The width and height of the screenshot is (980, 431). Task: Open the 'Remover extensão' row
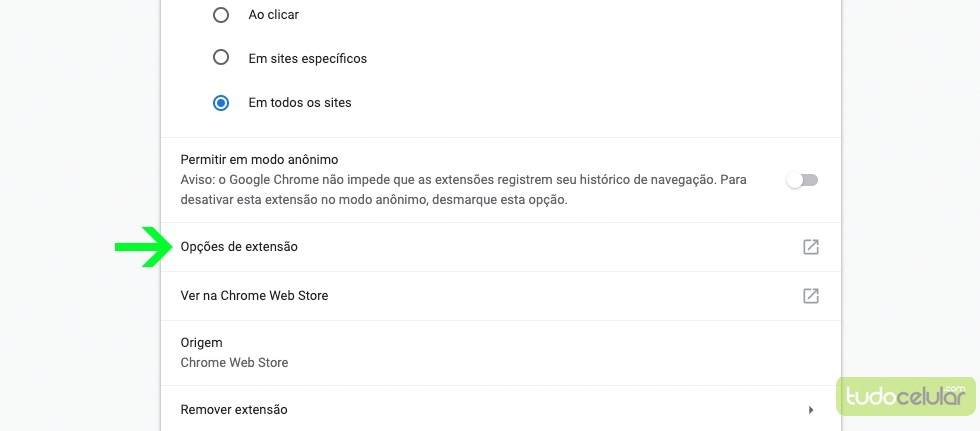click(501, 410)
